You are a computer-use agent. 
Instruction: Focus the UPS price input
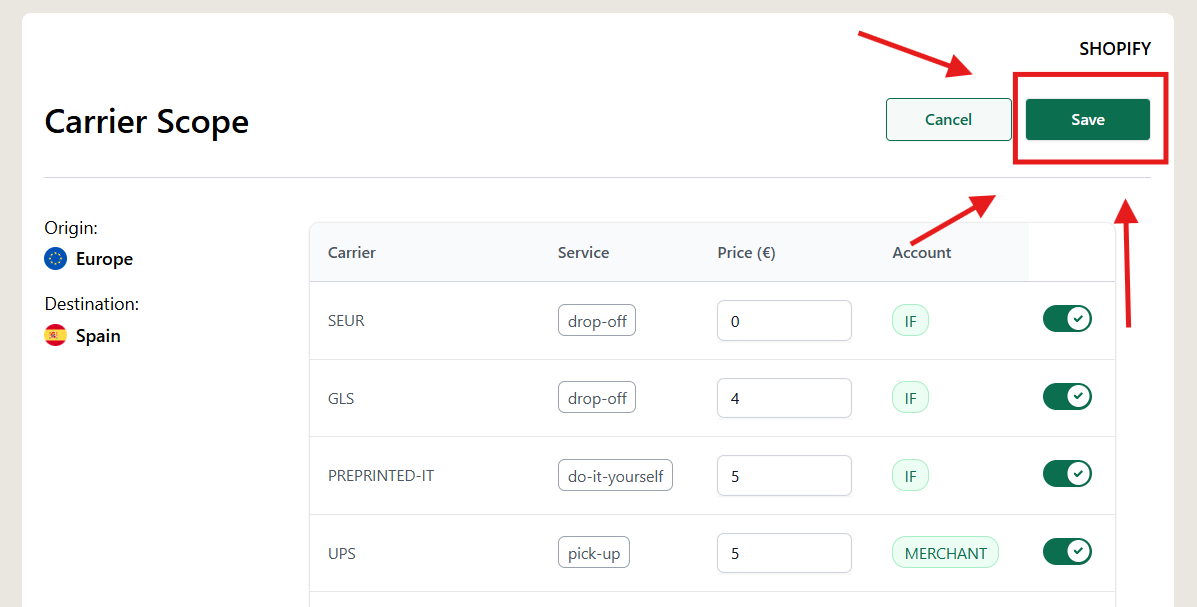coord(784,553)
